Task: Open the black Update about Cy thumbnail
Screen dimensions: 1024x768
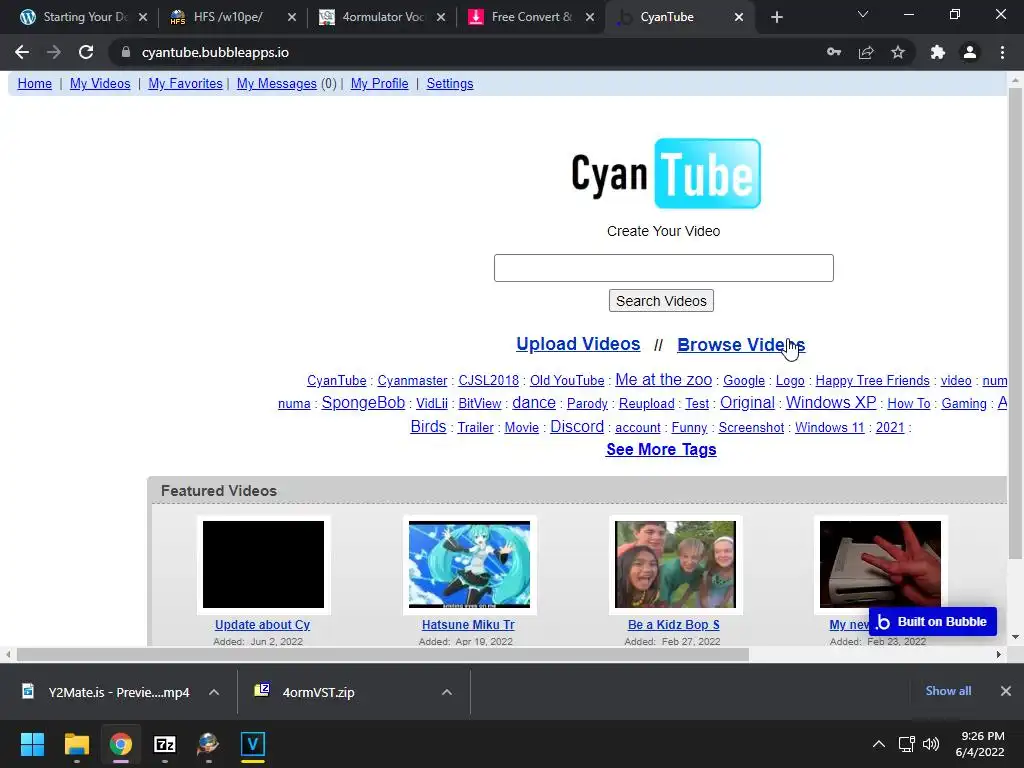Action: coord(263,564)
